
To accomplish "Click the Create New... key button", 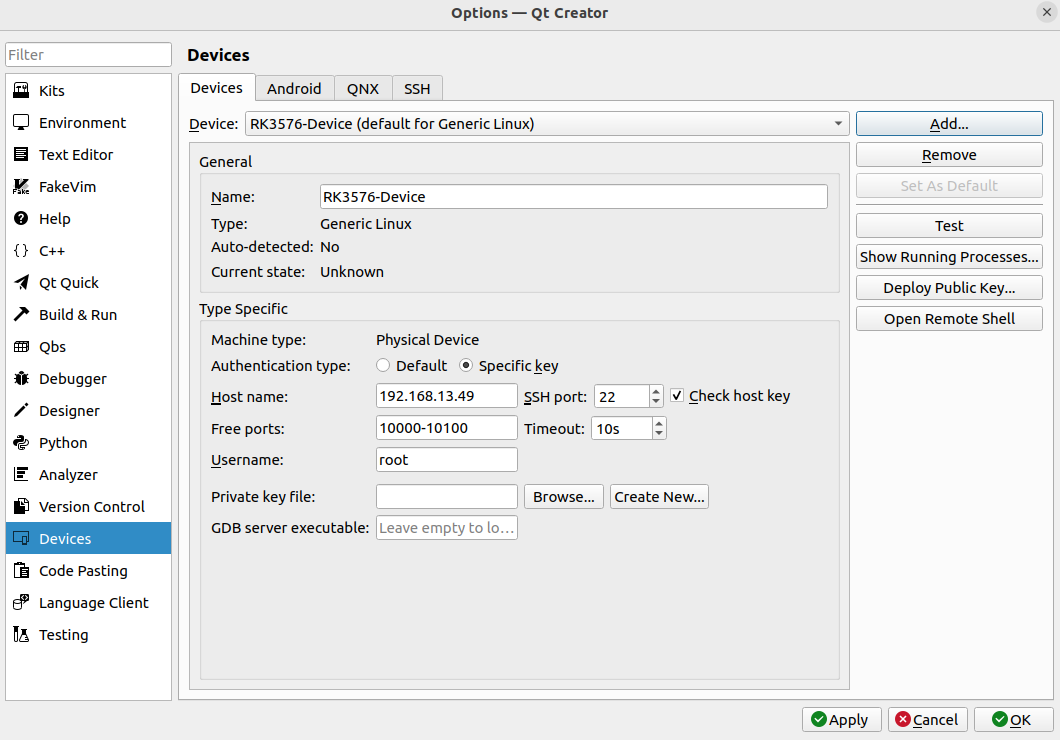I will tap(659, 497).
